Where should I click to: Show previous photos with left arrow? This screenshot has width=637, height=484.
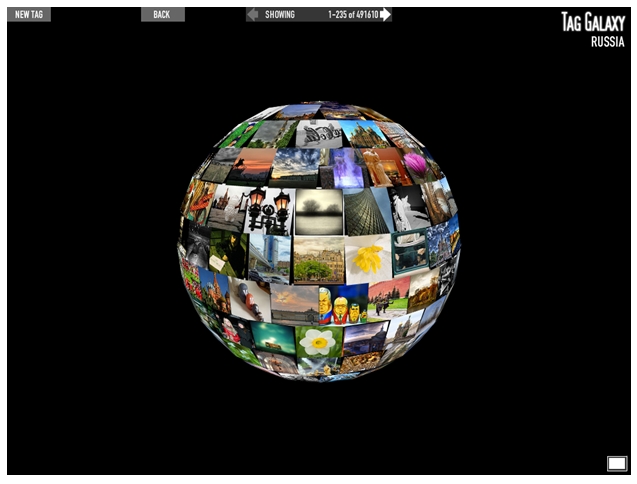click(253, 15)
